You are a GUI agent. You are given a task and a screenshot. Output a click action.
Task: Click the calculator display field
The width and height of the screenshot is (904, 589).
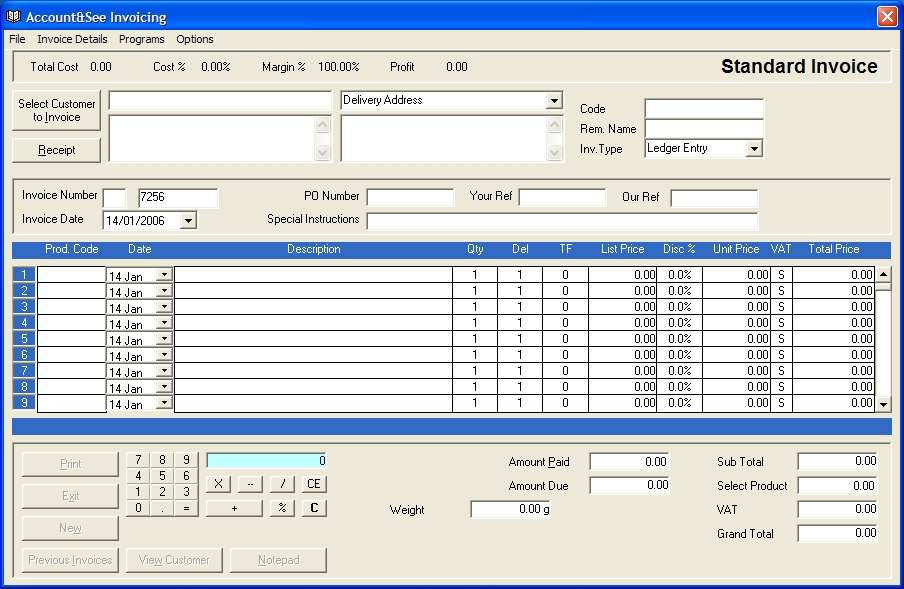[266, 460]
